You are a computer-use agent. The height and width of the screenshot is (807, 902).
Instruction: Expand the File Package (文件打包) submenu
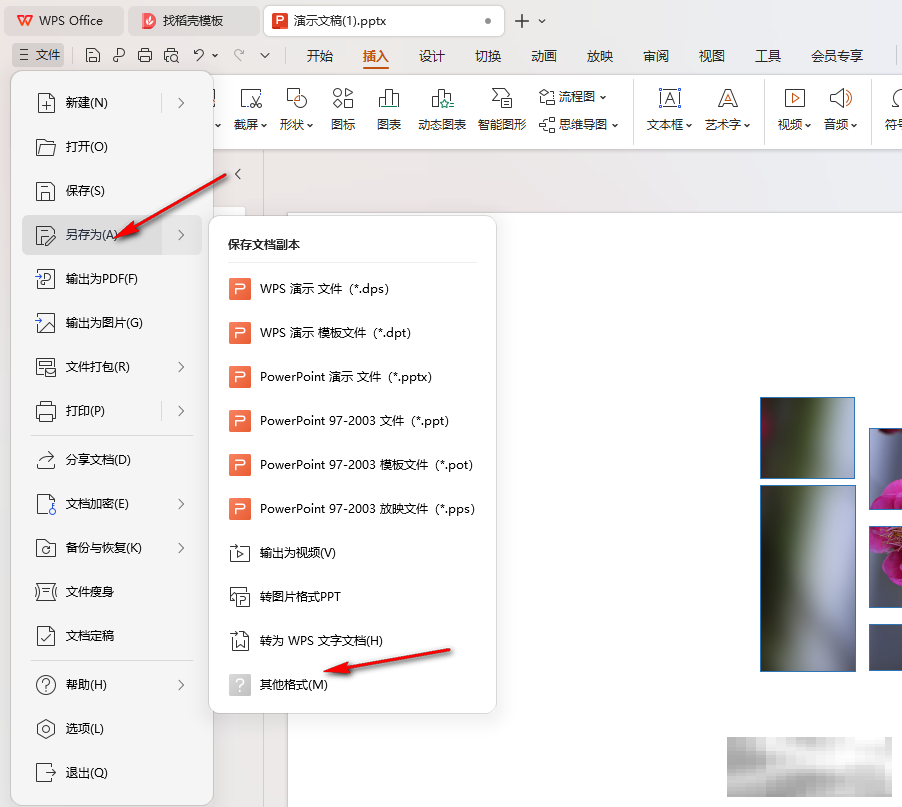181,367
